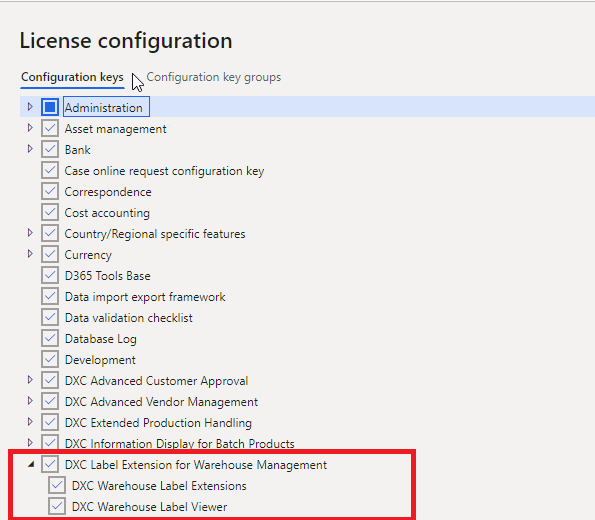Uncheck the Correspondence checkbox
The image size is (595, 520).
pos(50,191)
